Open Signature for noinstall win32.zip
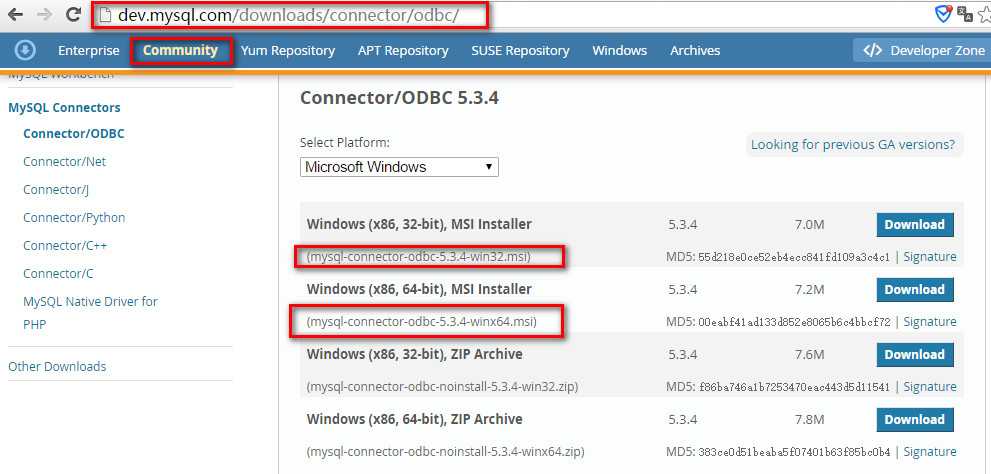The width and height of the screenshot is (991, 474). (x=930, y=387)
